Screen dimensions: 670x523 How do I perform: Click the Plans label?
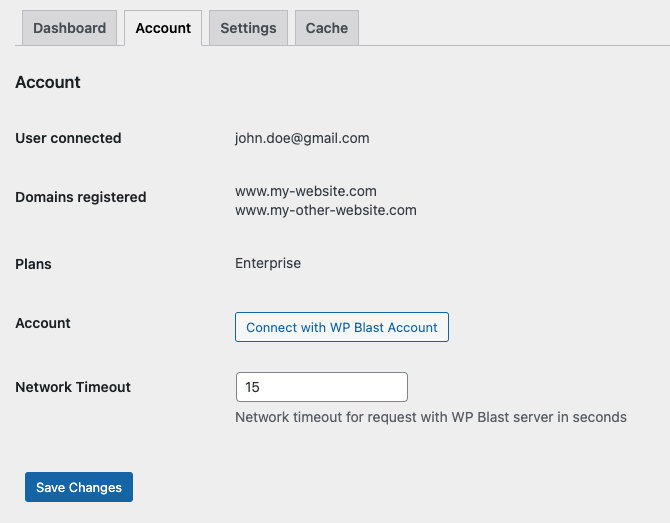pos(33,264)
